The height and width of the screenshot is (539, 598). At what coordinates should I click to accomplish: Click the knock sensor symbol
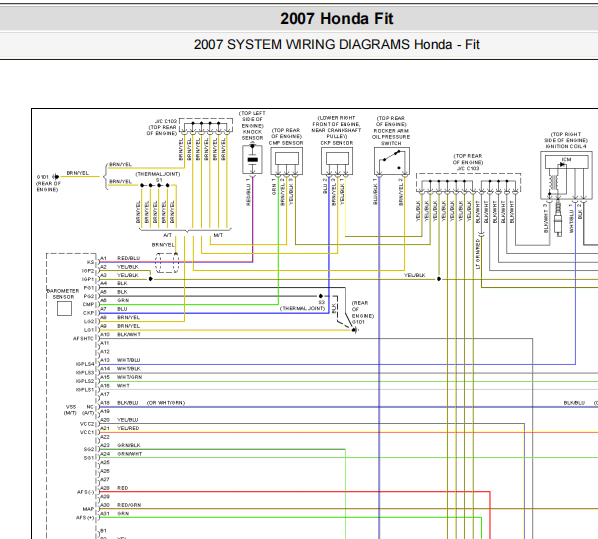click(252, 159)
